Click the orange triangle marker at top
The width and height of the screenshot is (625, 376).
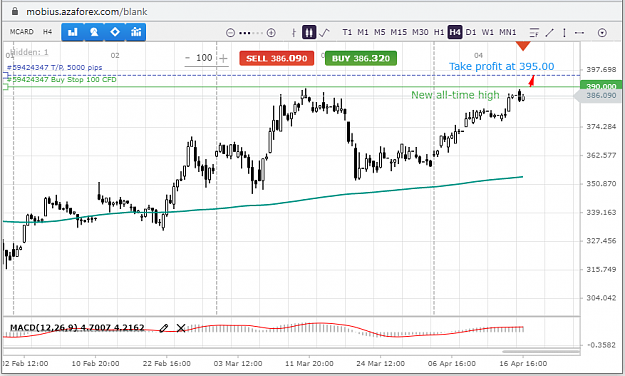point(523,46)
